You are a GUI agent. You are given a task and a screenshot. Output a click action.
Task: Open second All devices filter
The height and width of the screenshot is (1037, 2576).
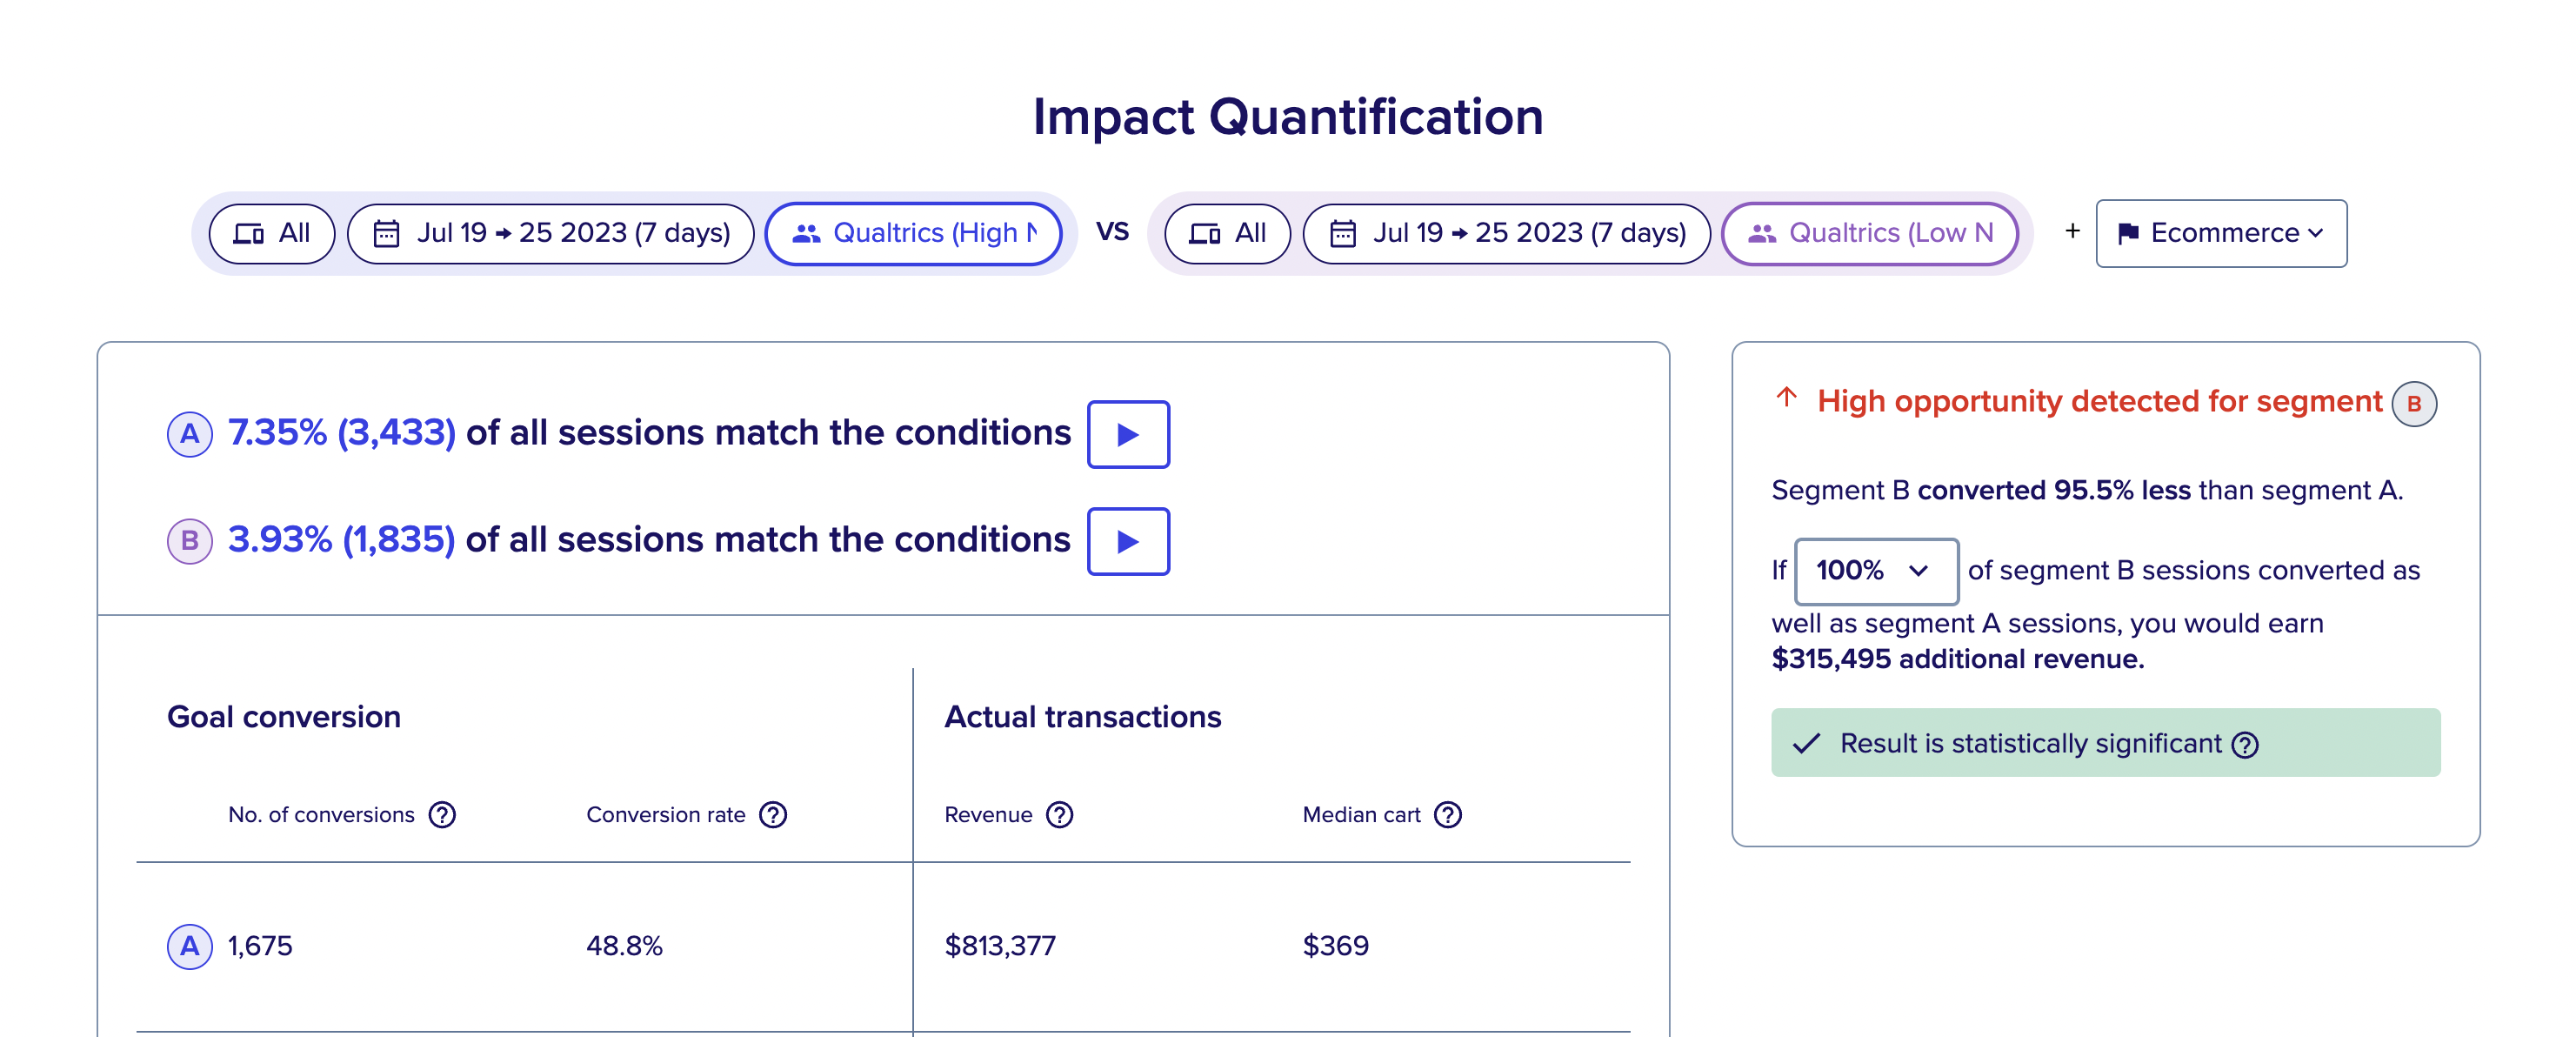(1227, 233)
